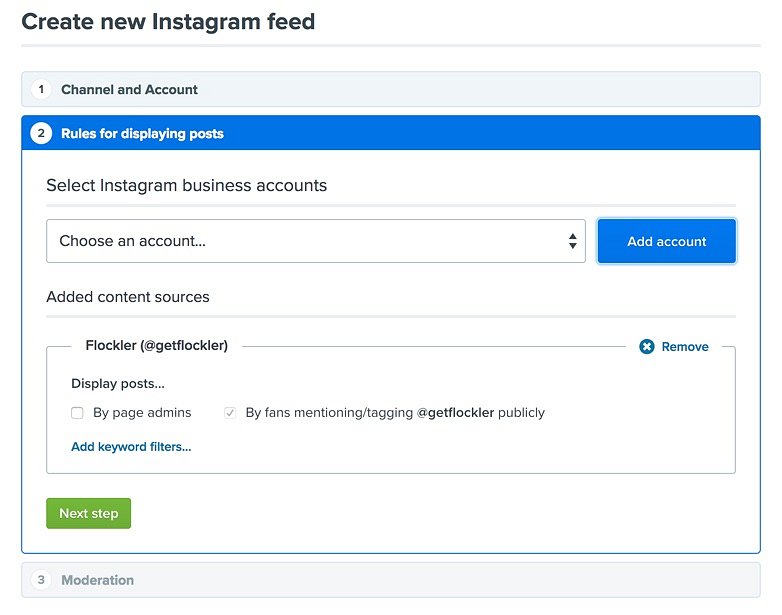
Task: Click the step 2 number badge
Action: [x=41, y=133]
